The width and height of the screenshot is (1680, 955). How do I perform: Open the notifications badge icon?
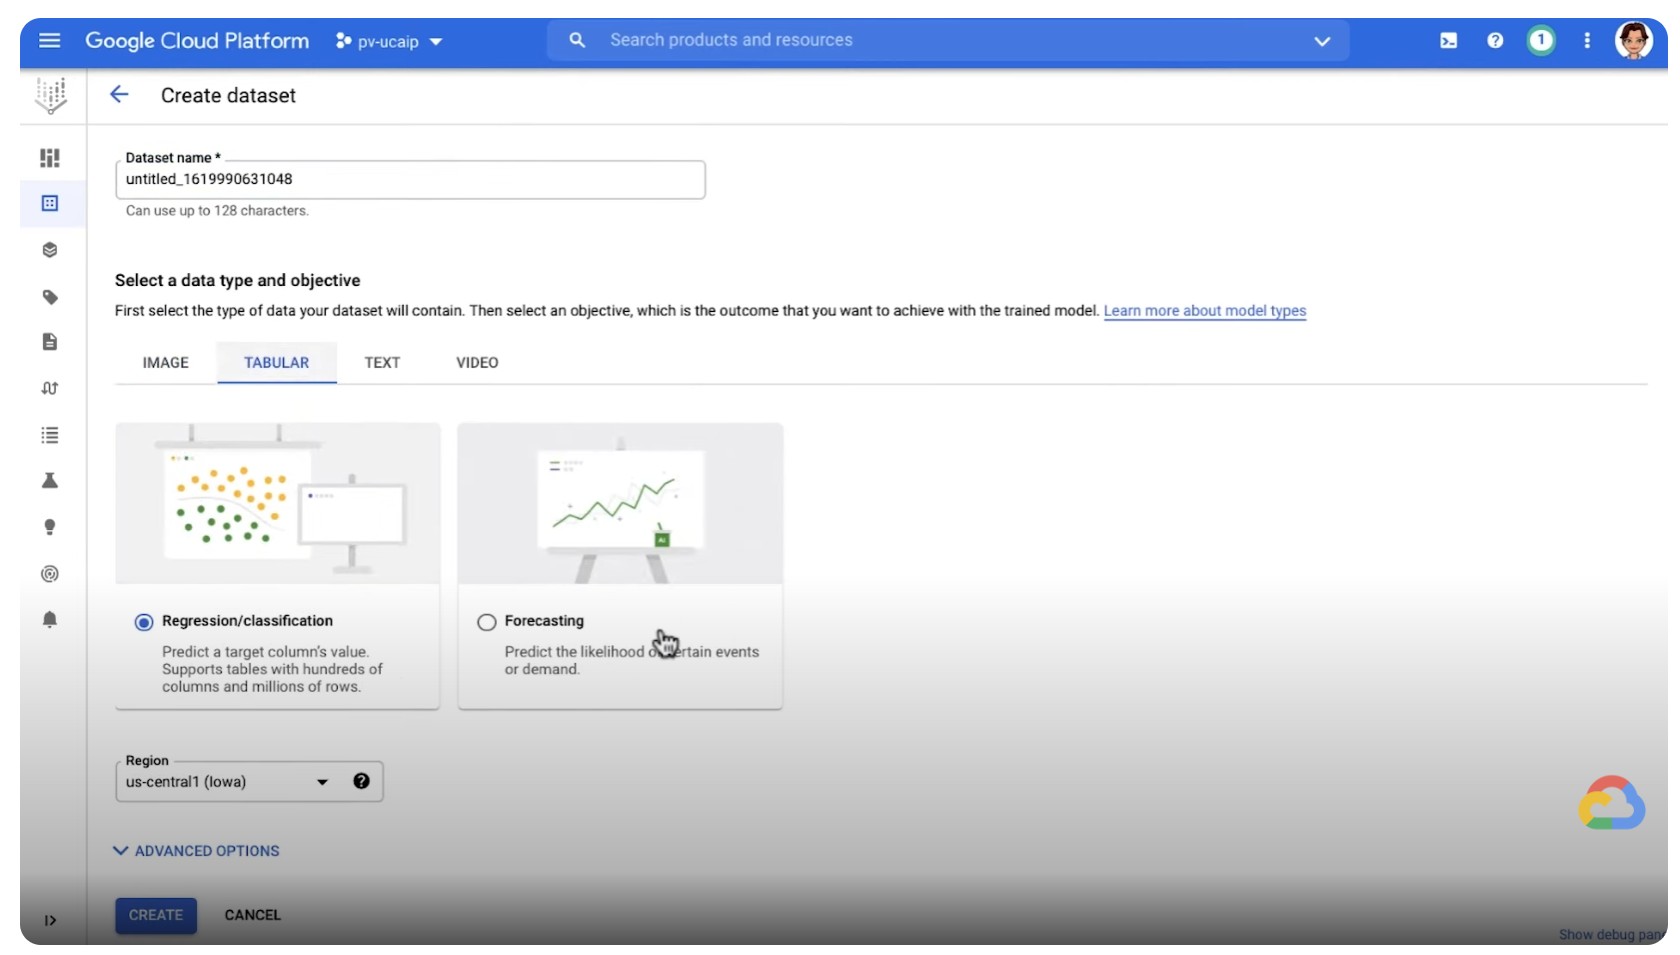1541,41
